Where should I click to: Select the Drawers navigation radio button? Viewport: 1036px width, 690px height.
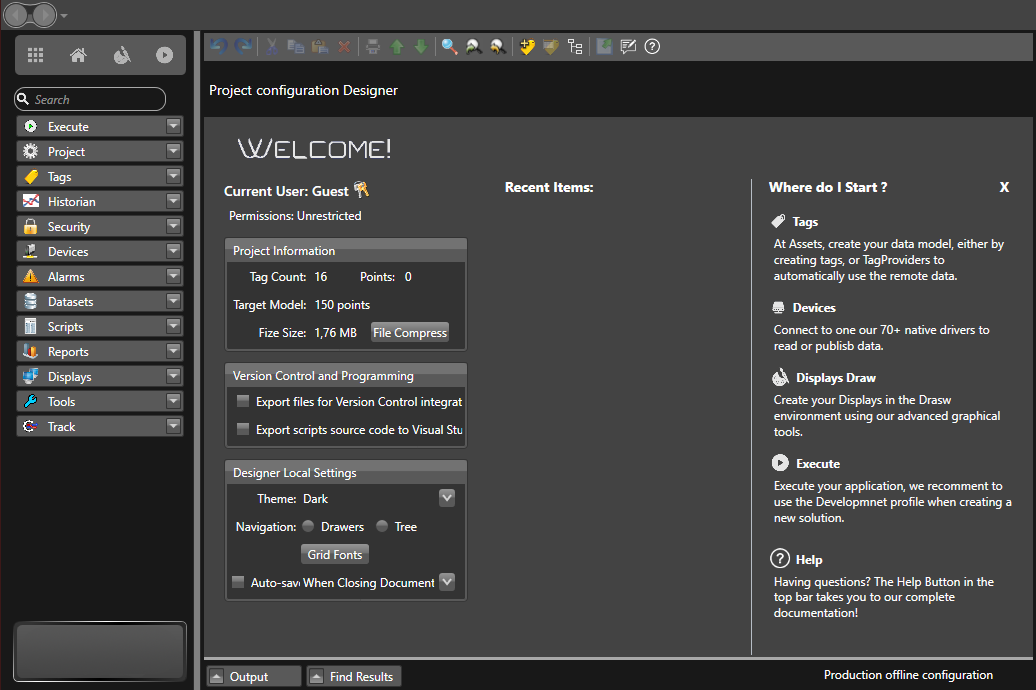click(309, 527)
